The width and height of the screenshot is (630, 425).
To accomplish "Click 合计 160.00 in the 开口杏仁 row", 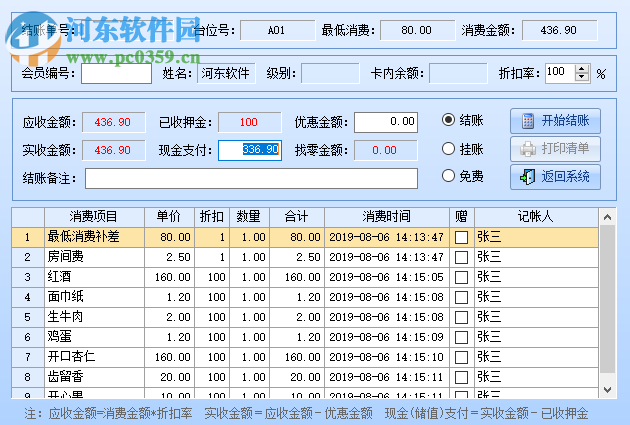I will pyautogui.click(x=303, y=357).
